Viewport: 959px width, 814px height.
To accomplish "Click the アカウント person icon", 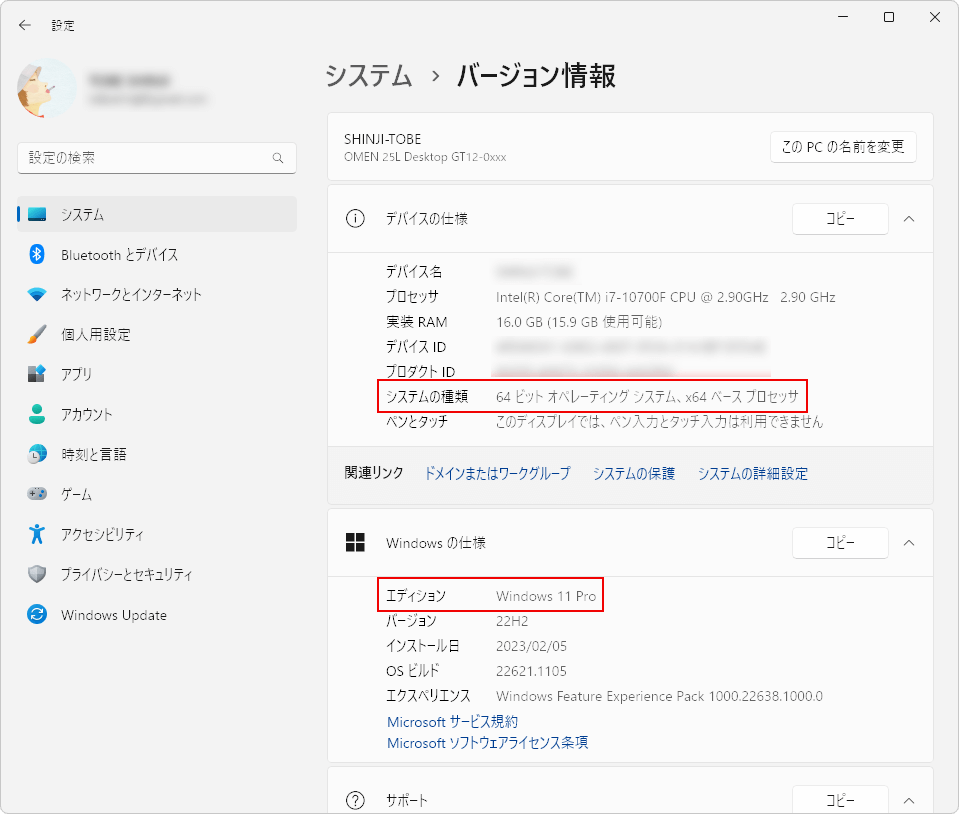I will point(37,414).
